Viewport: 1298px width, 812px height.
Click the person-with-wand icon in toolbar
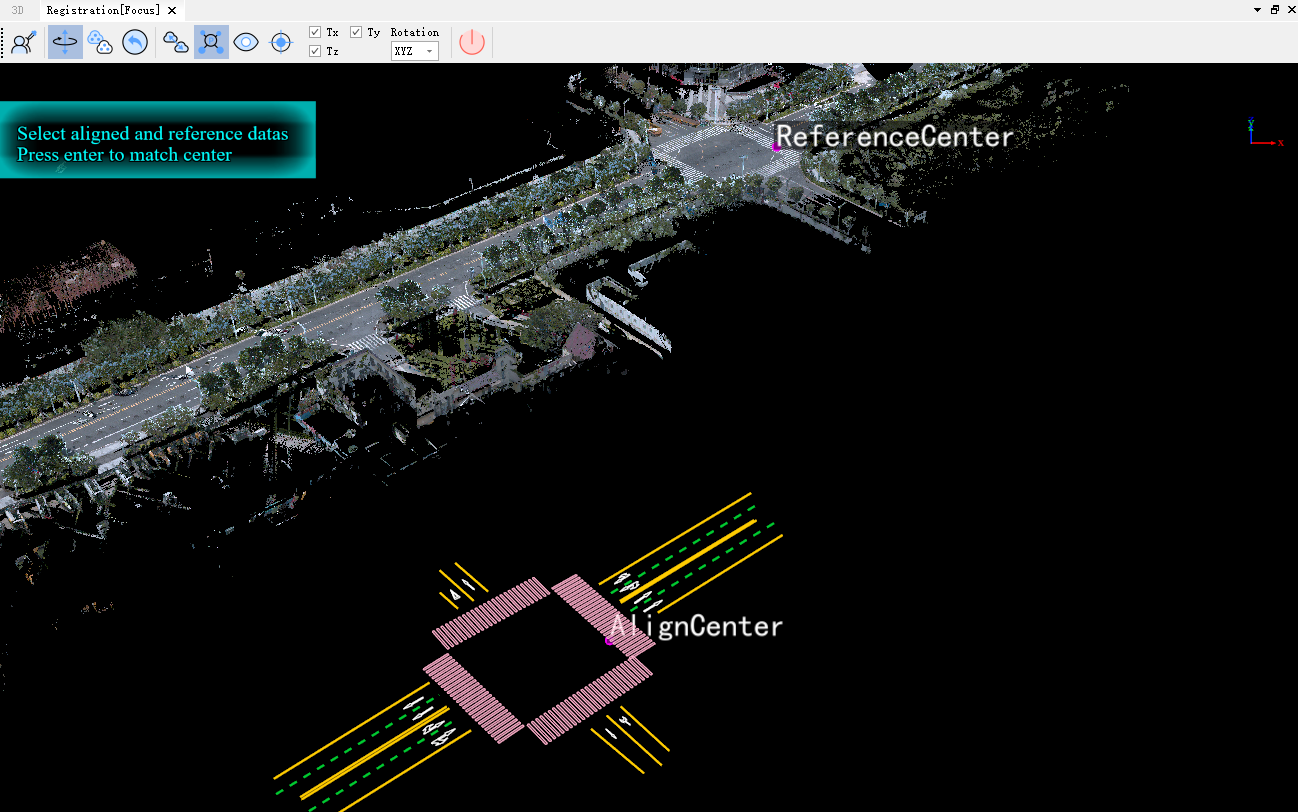point(24,42)
